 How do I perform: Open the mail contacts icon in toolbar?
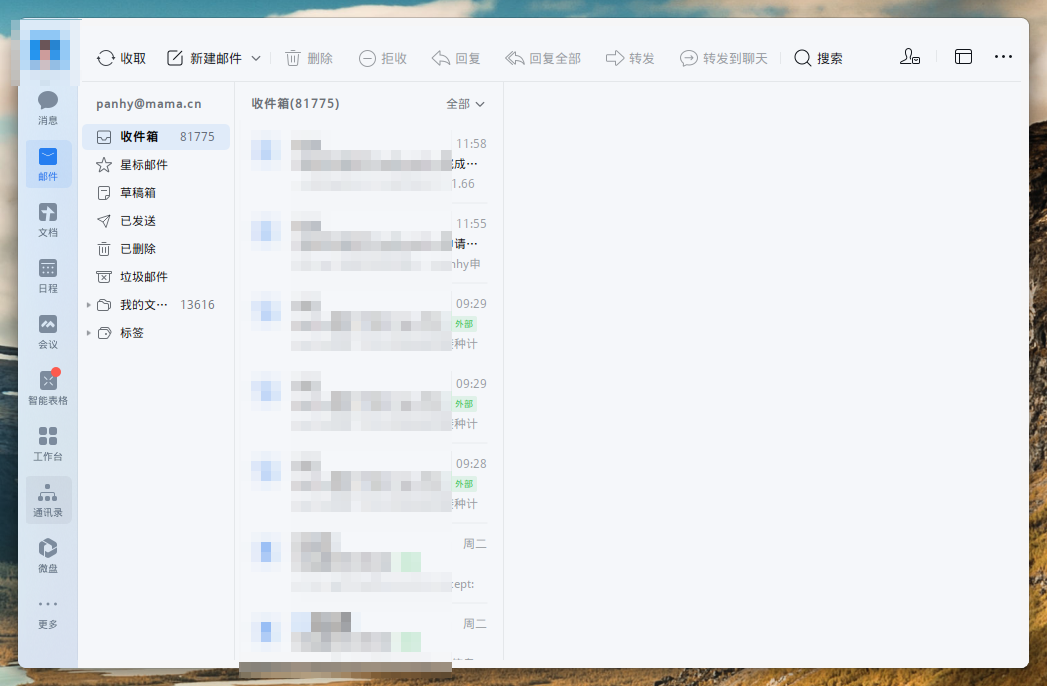909,57
